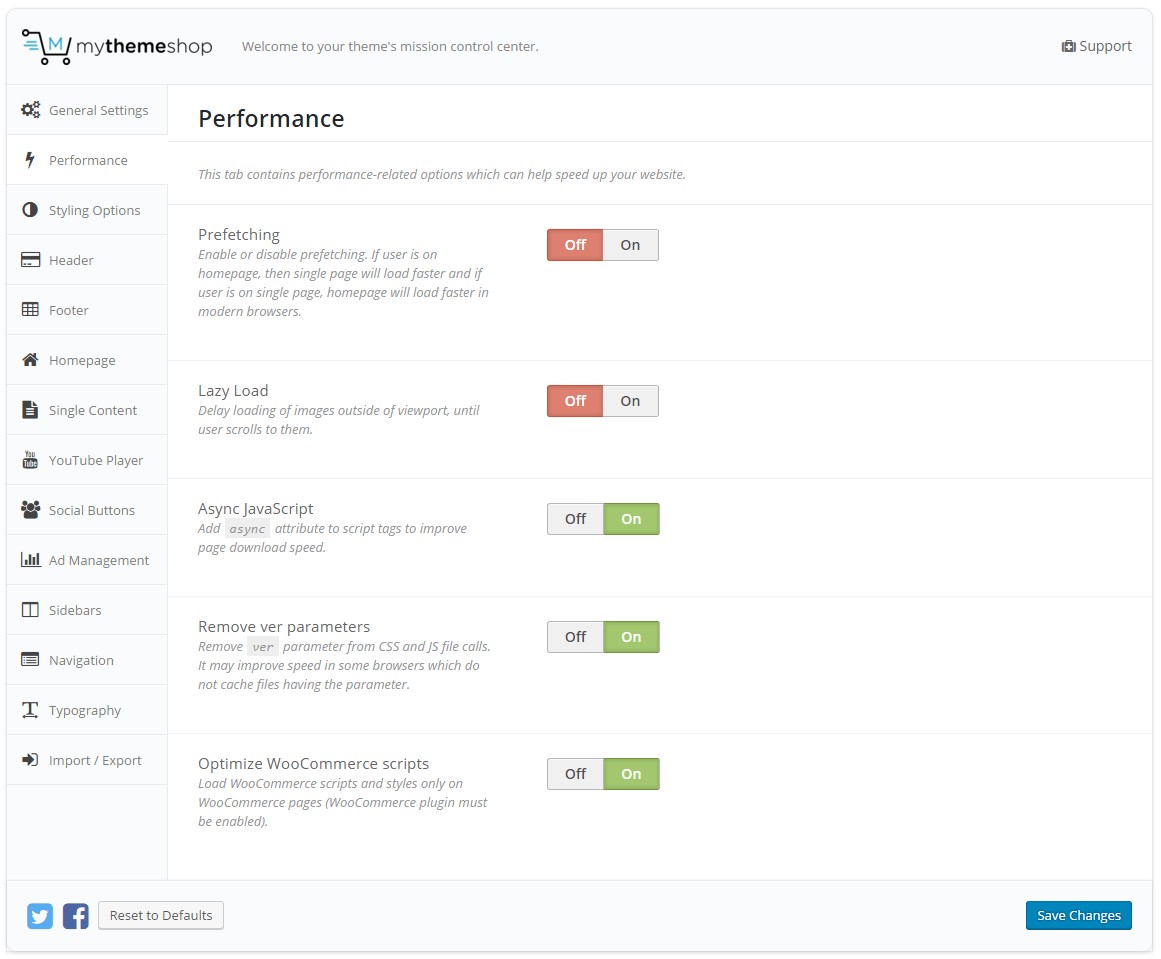This screenshot has width=1161, height=959.
Task: Open the Support link
Action: (x=1097, y=46)
